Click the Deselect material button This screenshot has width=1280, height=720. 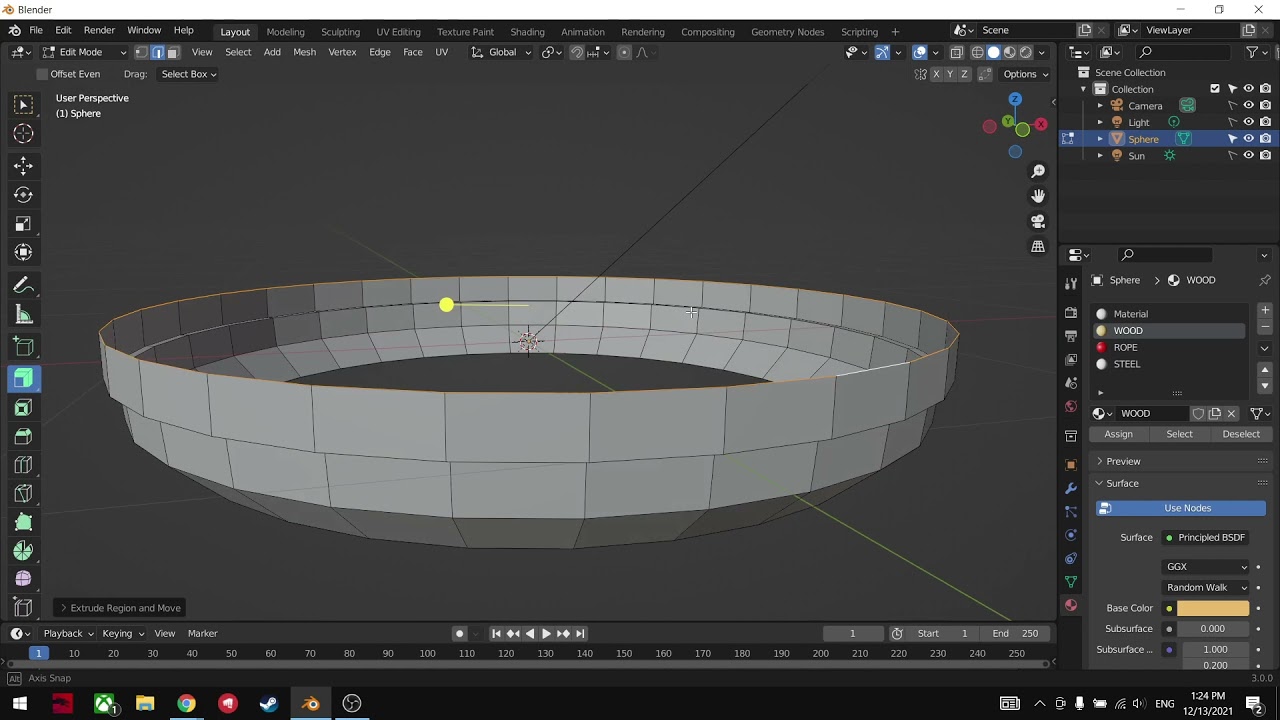1241,434
